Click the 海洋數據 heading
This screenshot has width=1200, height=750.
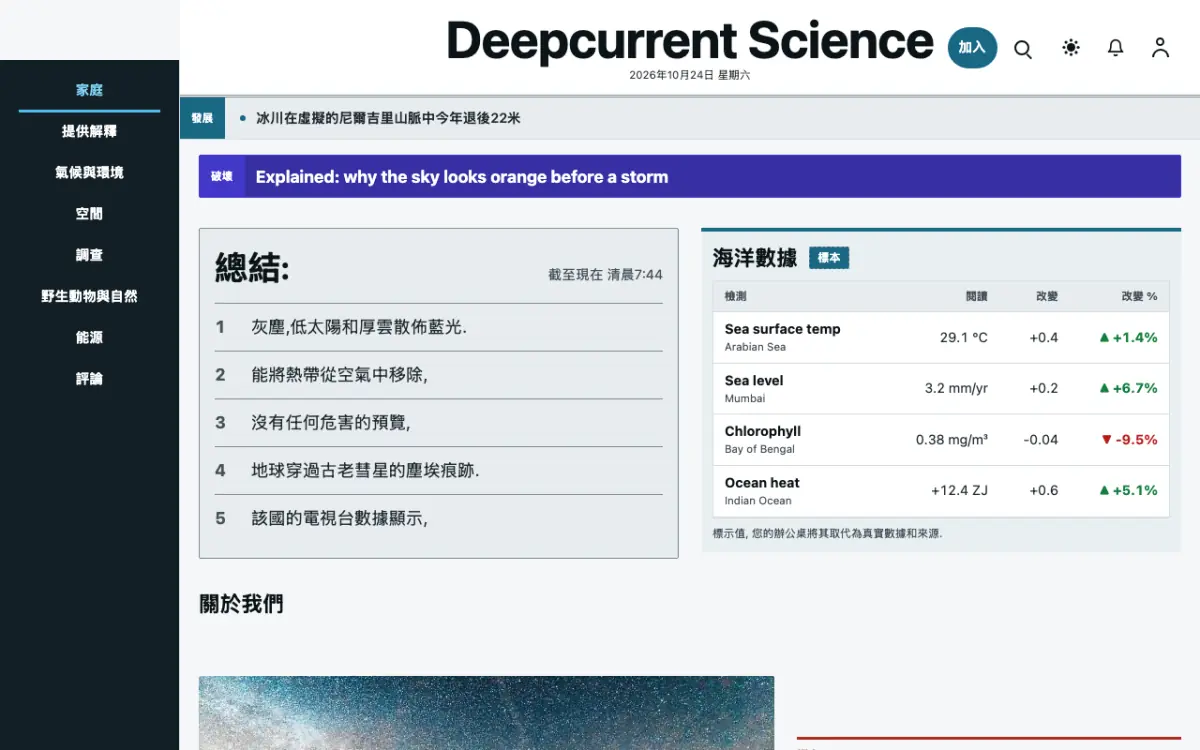click(x=755, y=258)
